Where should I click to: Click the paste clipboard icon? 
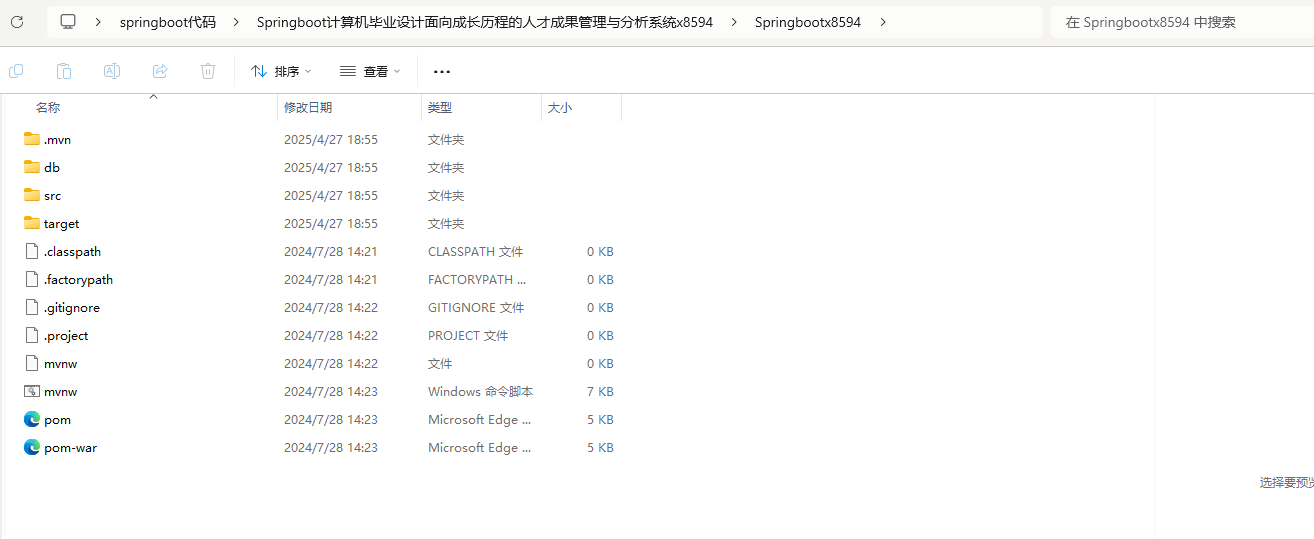click(x=64, y=71)
